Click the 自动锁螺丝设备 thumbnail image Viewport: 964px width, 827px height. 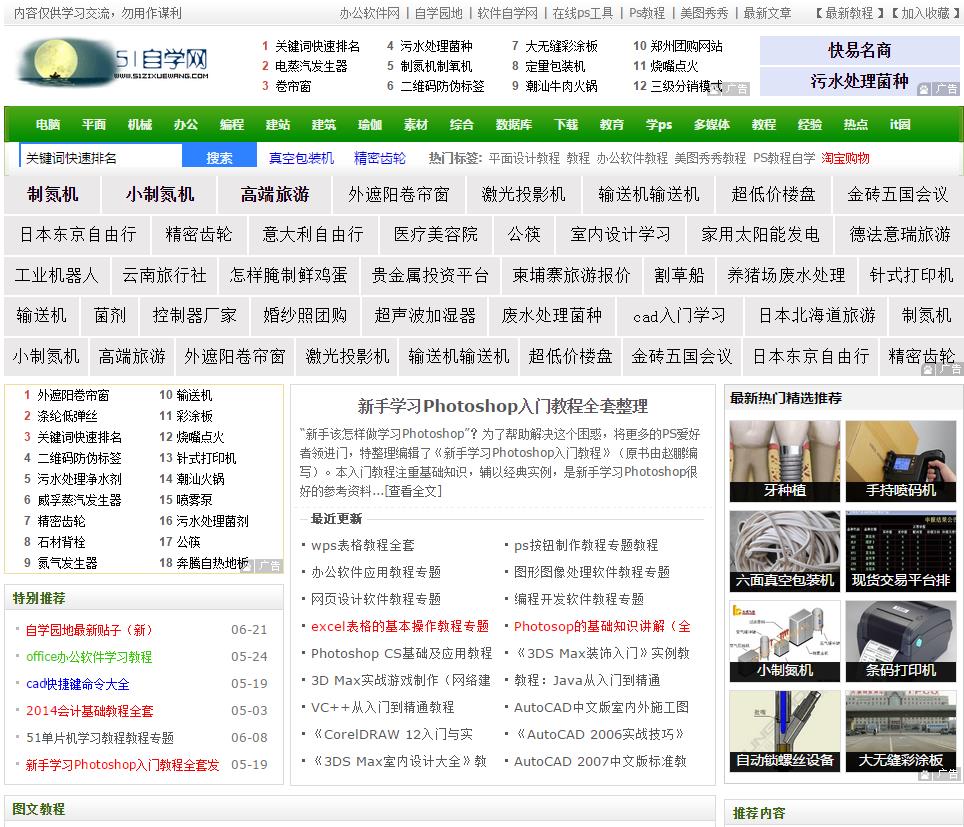[784, 730]
